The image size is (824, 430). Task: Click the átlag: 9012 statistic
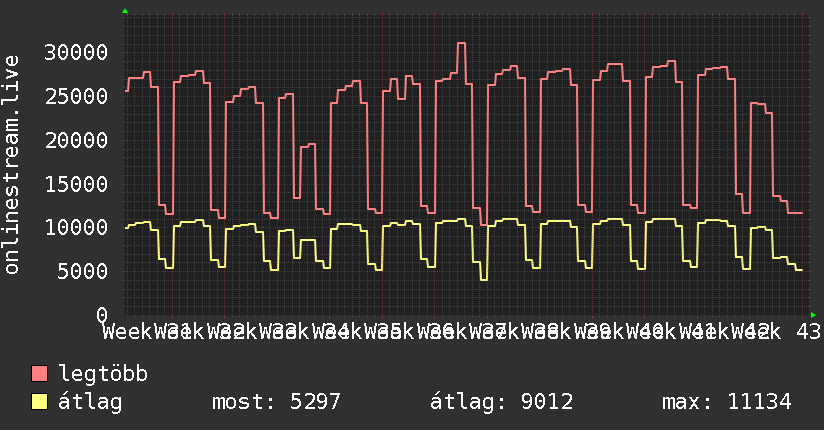tap(501, 402)
